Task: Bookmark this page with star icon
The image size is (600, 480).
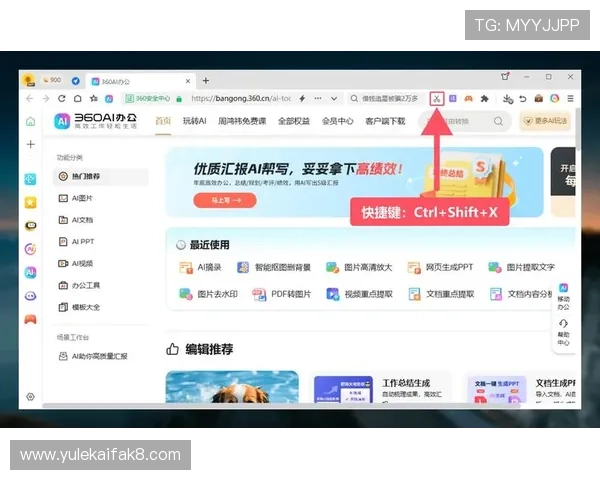Action: [x=94, y=98]
